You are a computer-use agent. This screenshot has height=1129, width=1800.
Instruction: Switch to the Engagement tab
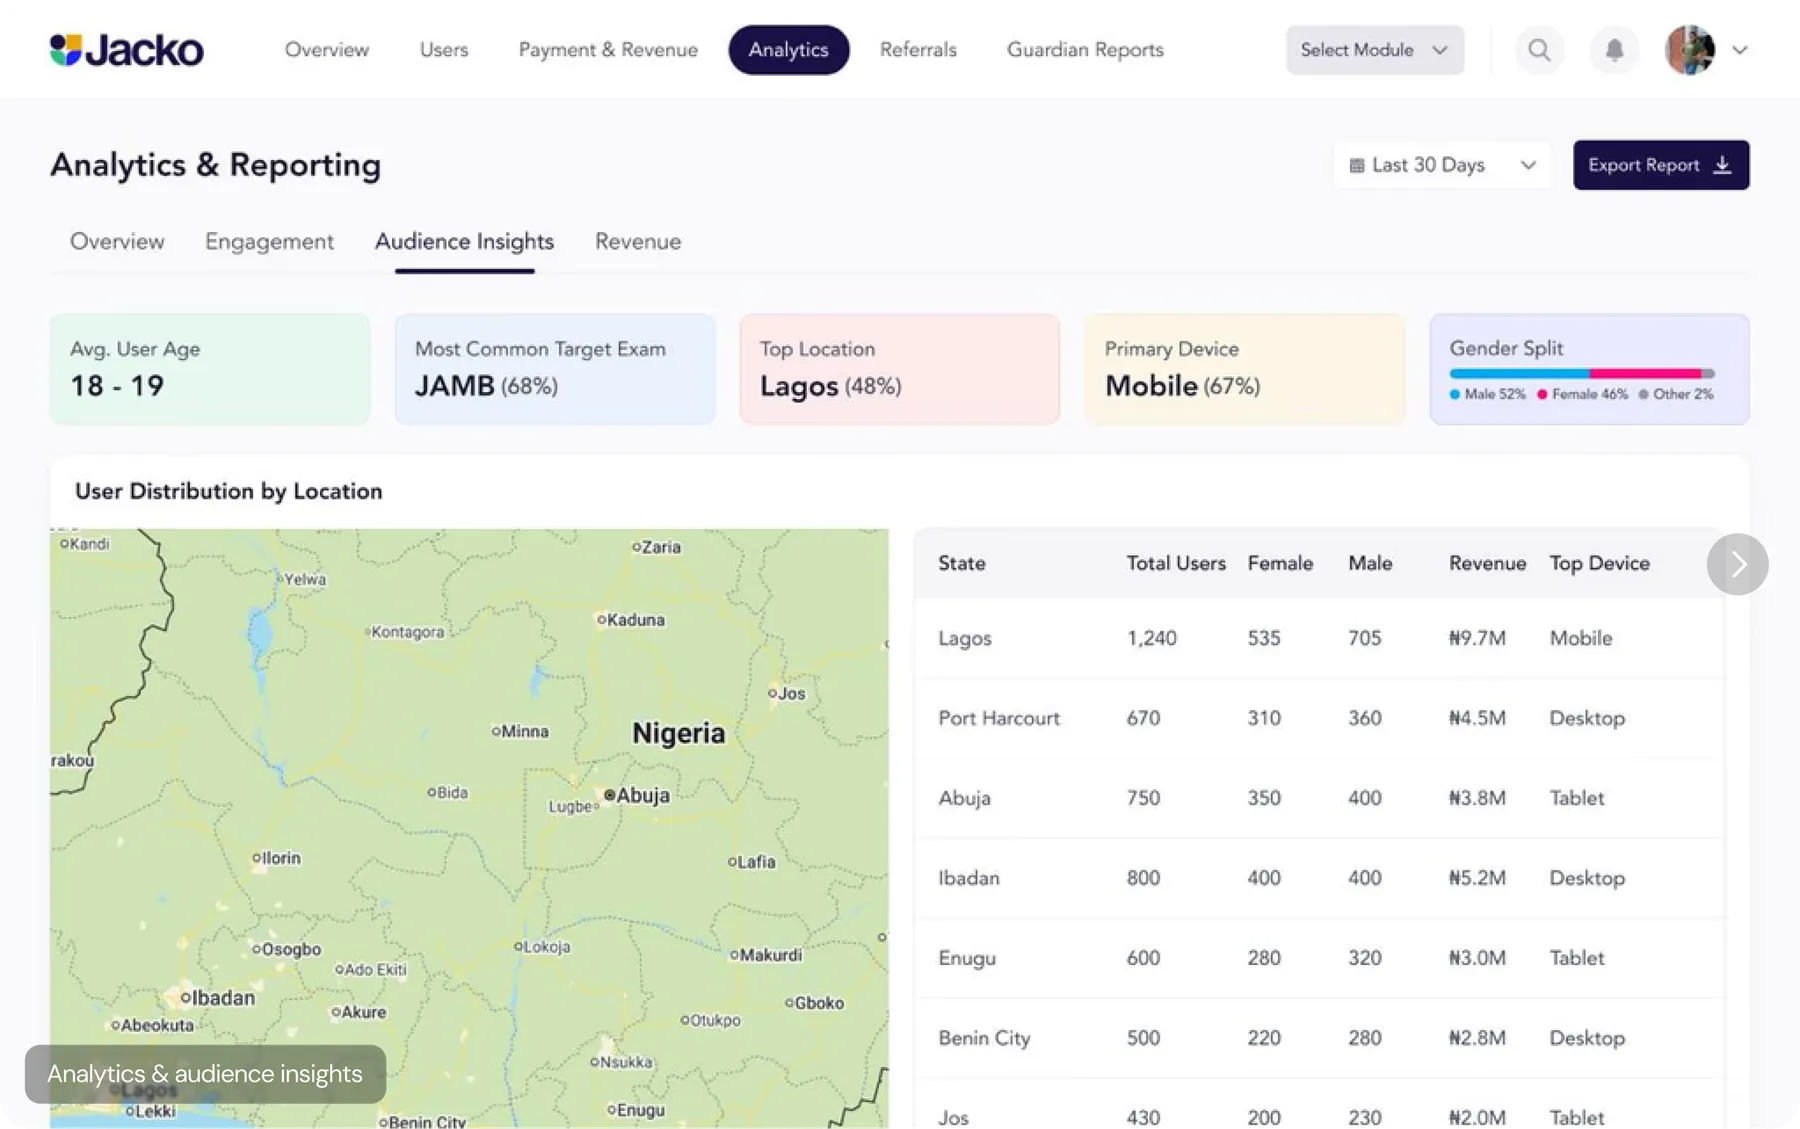click(x=269, y=242)
